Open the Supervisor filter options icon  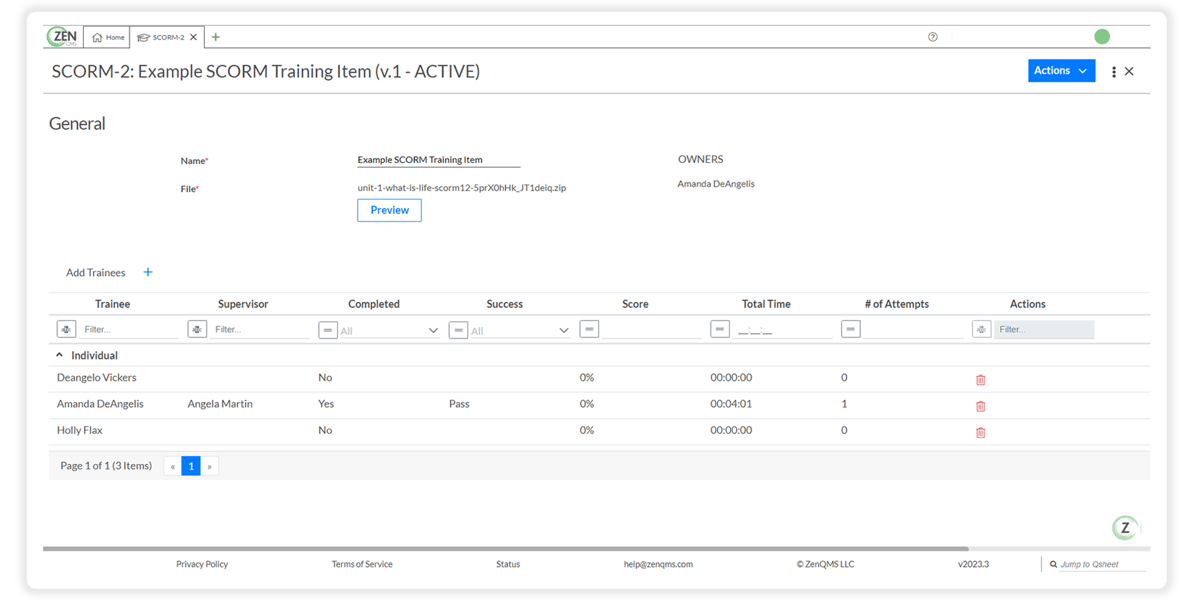pyautogui.click(x=197, y=329)
